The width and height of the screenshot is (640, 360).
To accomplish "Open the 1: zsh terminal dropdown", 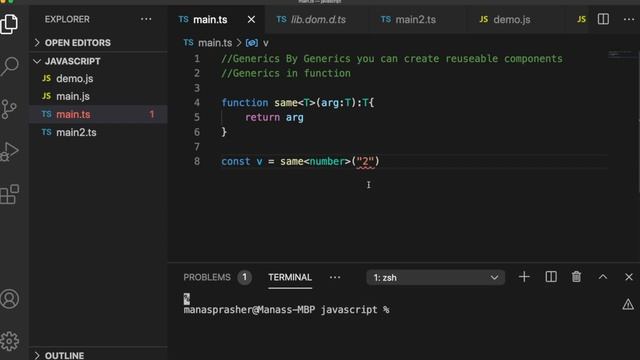I will pyautogui.click(x=436, y=278).
